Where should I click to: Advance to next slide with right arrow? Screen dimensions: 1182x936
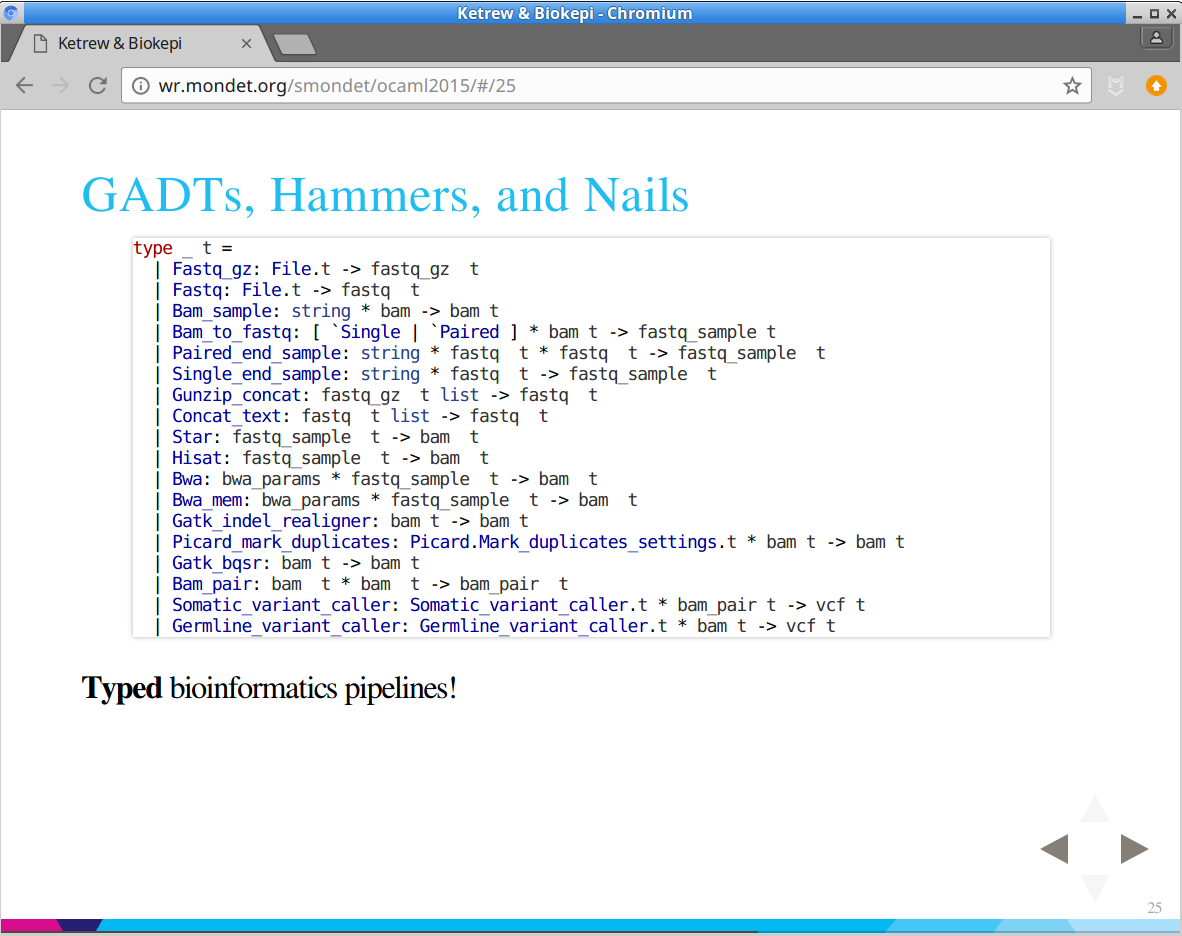(x=1134, y=849)
